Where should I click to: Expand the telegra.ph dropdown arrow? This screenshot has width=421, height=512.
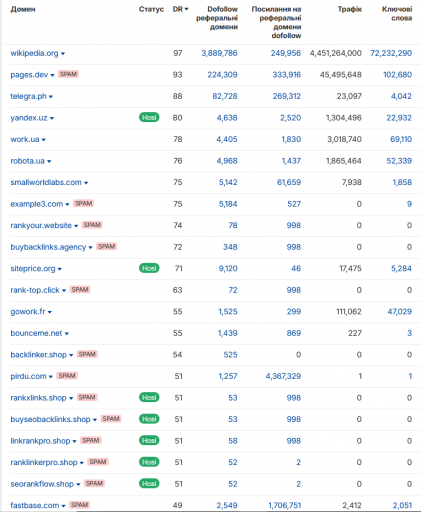tap(51, 97)
